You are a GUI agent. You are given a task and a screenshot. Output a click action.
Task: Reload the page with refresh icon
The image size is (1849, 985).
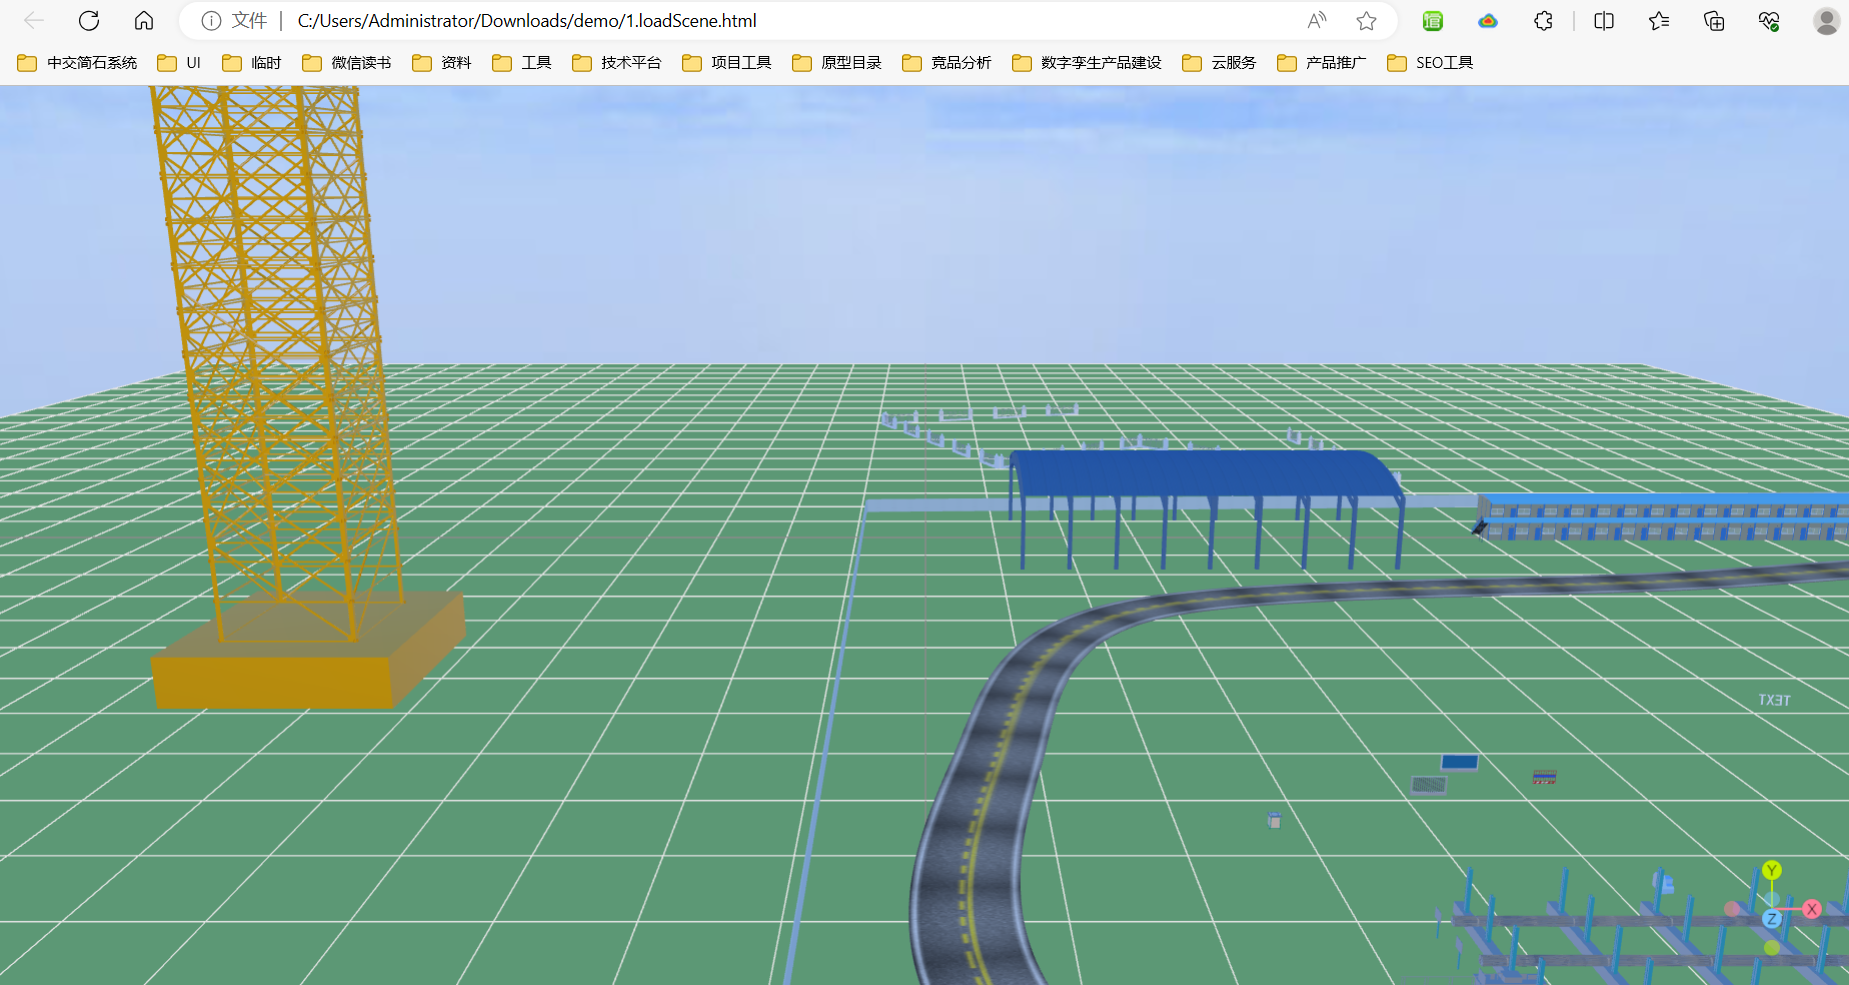click(x=89, y=21)
